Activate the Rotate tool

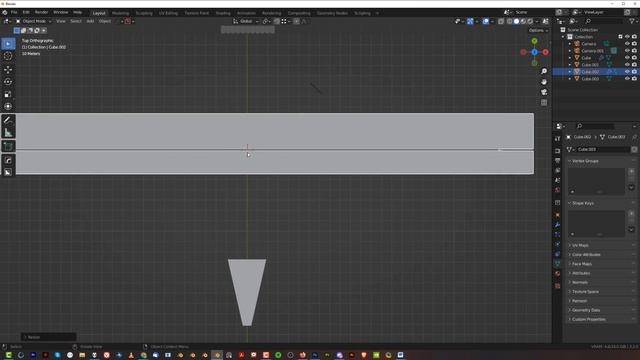(x=8, y=82)
